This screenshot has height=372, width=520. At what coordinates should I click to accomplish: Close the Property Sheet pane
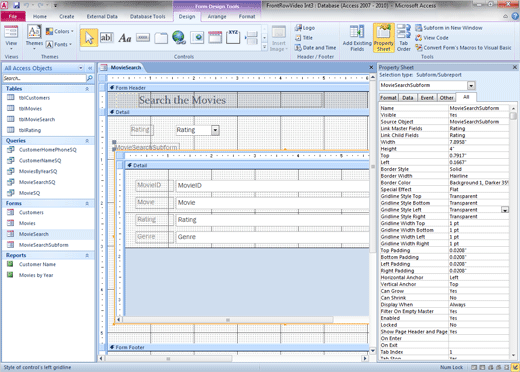click(514, 67)
